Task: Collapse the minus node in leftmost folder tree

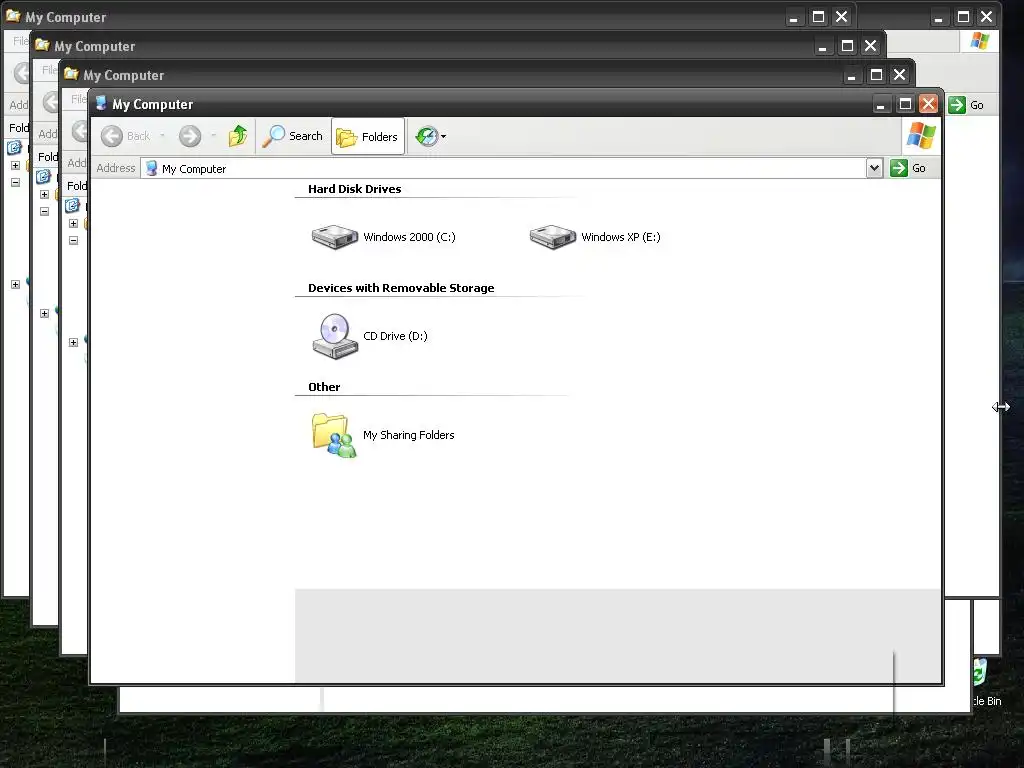Action: [15, 182]
